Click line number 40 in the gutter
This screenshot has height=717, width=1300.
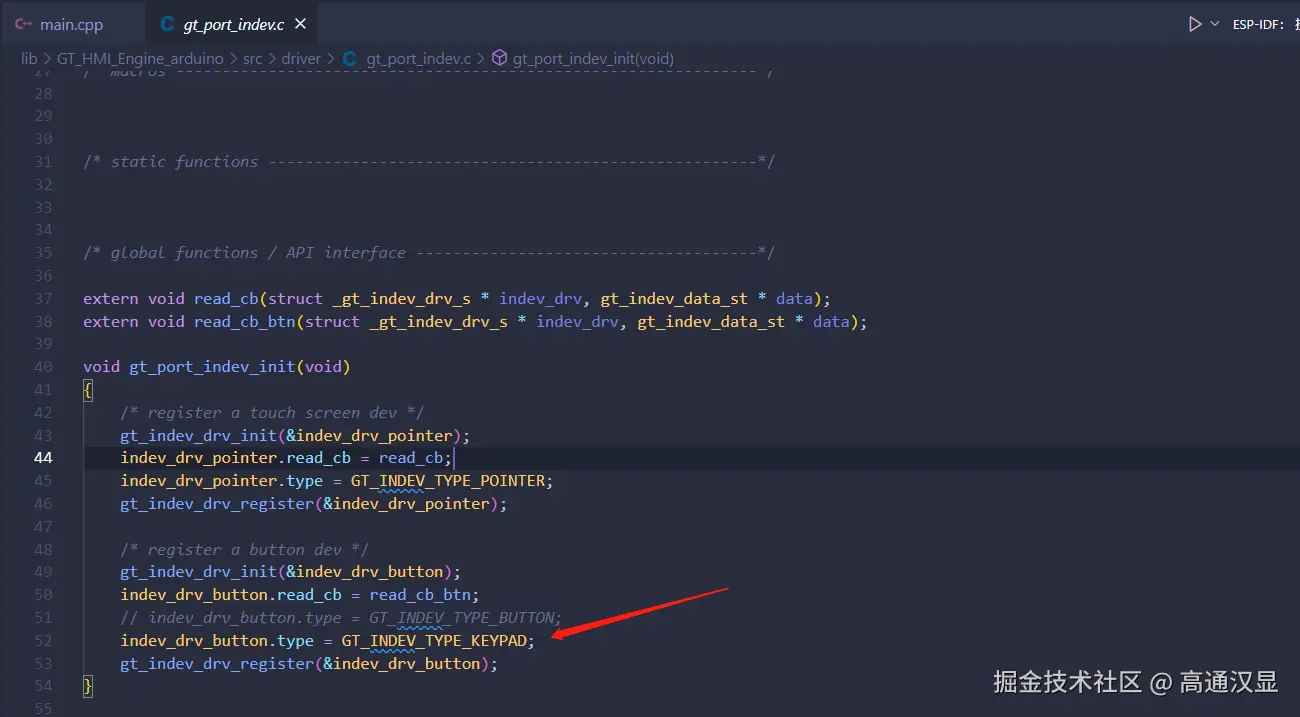click(x=43, y=367)
